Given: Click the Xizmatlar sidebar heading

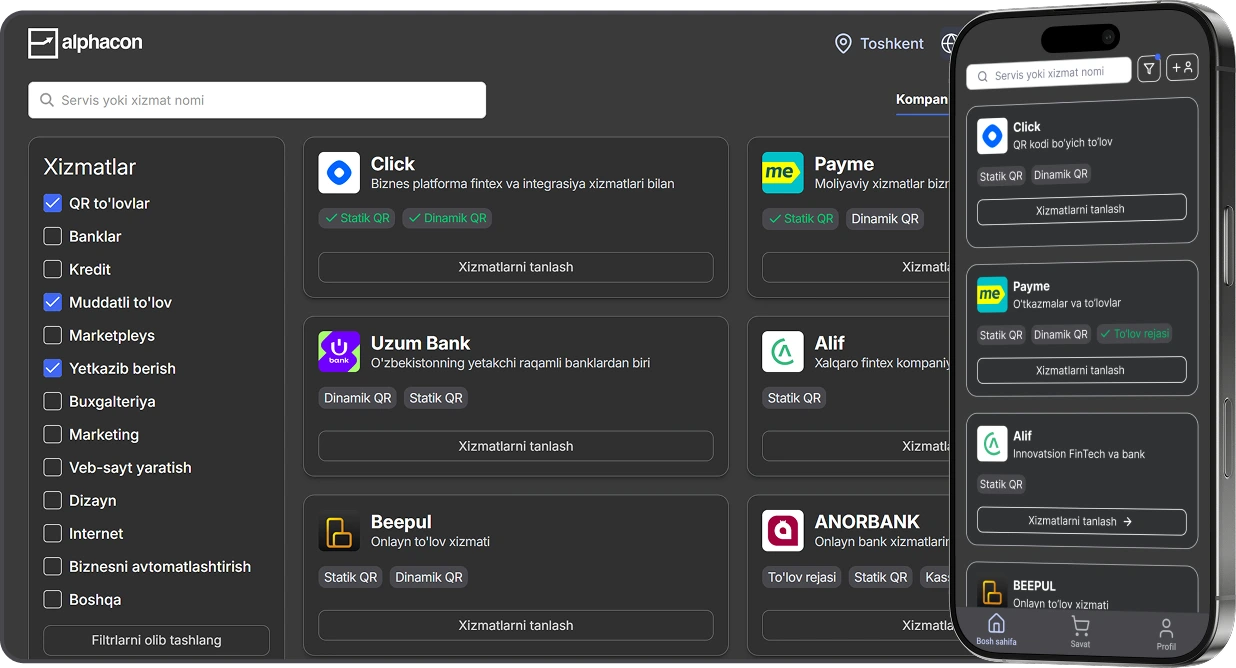Looking at the screenshot, I should pyautogui.click(x=90, y=167).
